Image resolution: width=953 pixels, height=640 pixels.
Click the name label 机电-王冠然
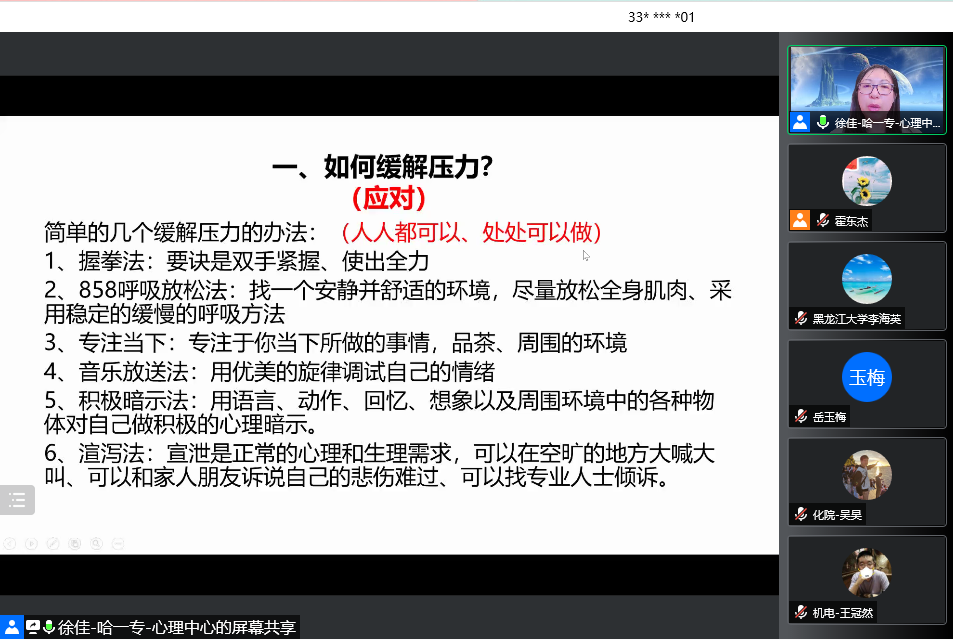[842, 613]
